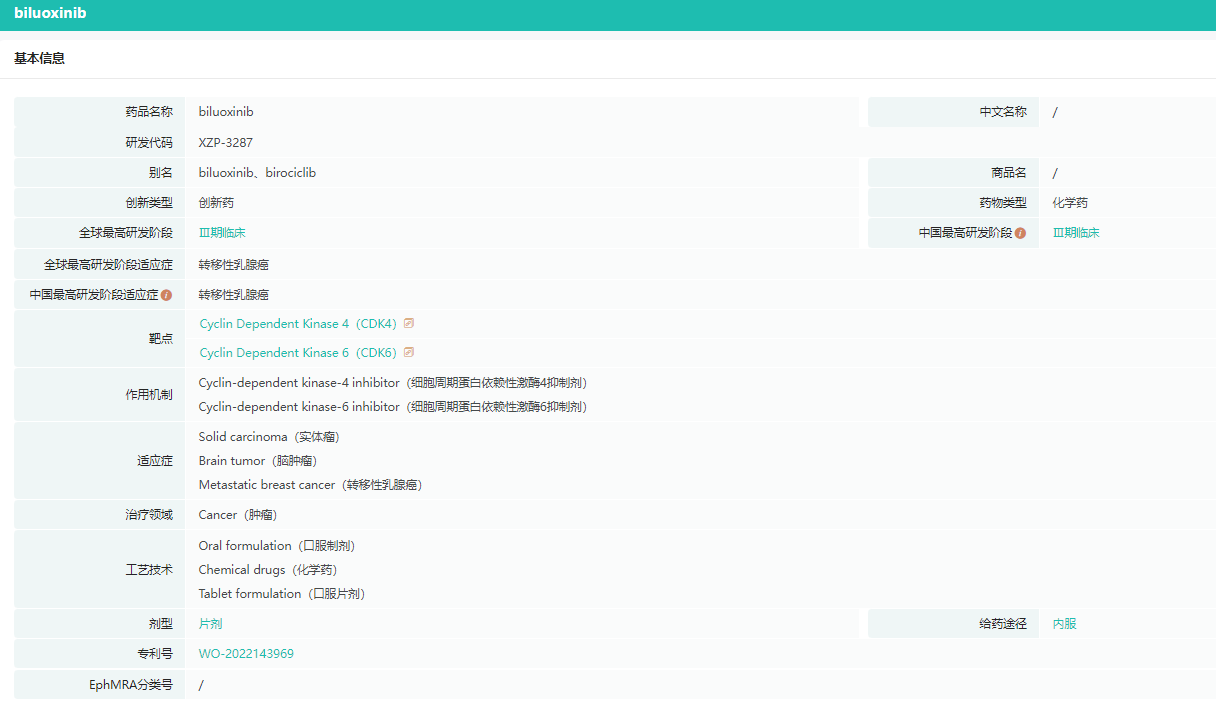Click III期临床 link for 中国最高研发阶段
The height and width of the screenshot is (710, 1216).
point(1076,233)
